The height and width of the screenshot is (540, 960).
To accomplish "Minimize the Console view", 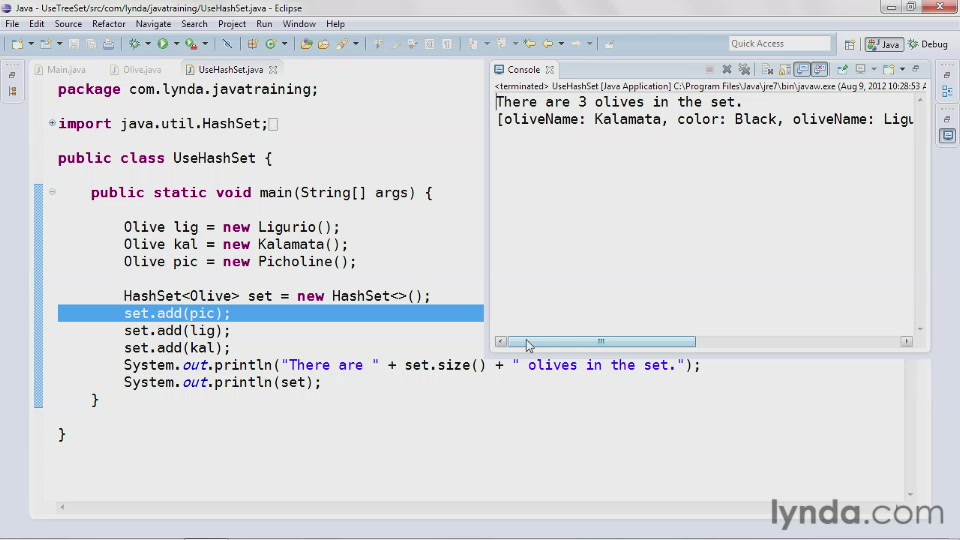I will (916, 69).
